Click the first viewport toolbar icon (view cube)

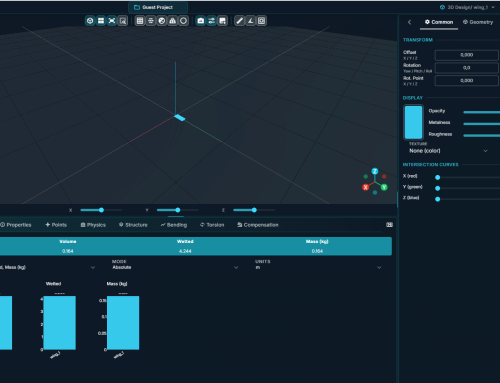(90, 21)
